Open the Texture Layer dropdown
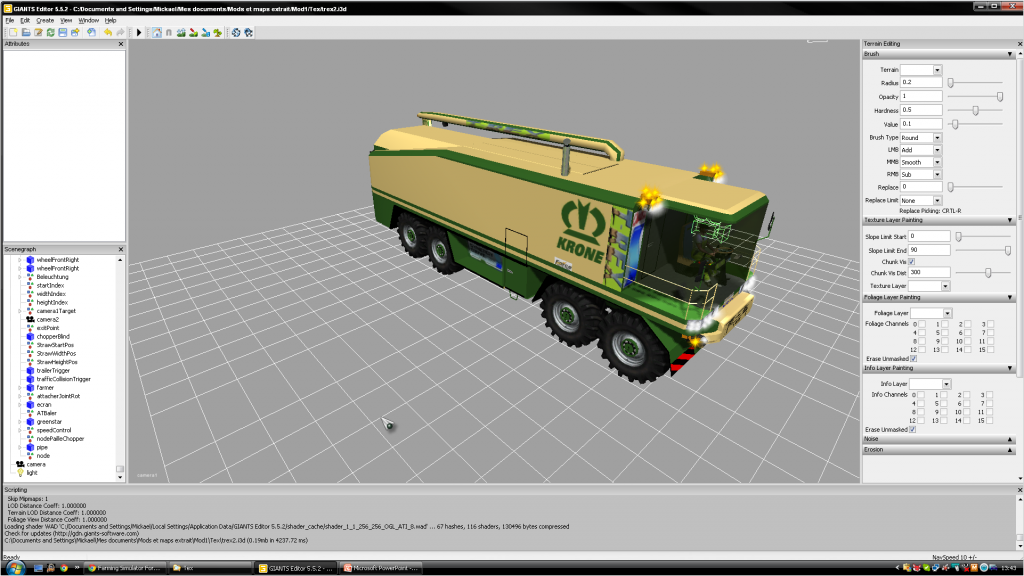1024x576 pixels. coord(945,286)
